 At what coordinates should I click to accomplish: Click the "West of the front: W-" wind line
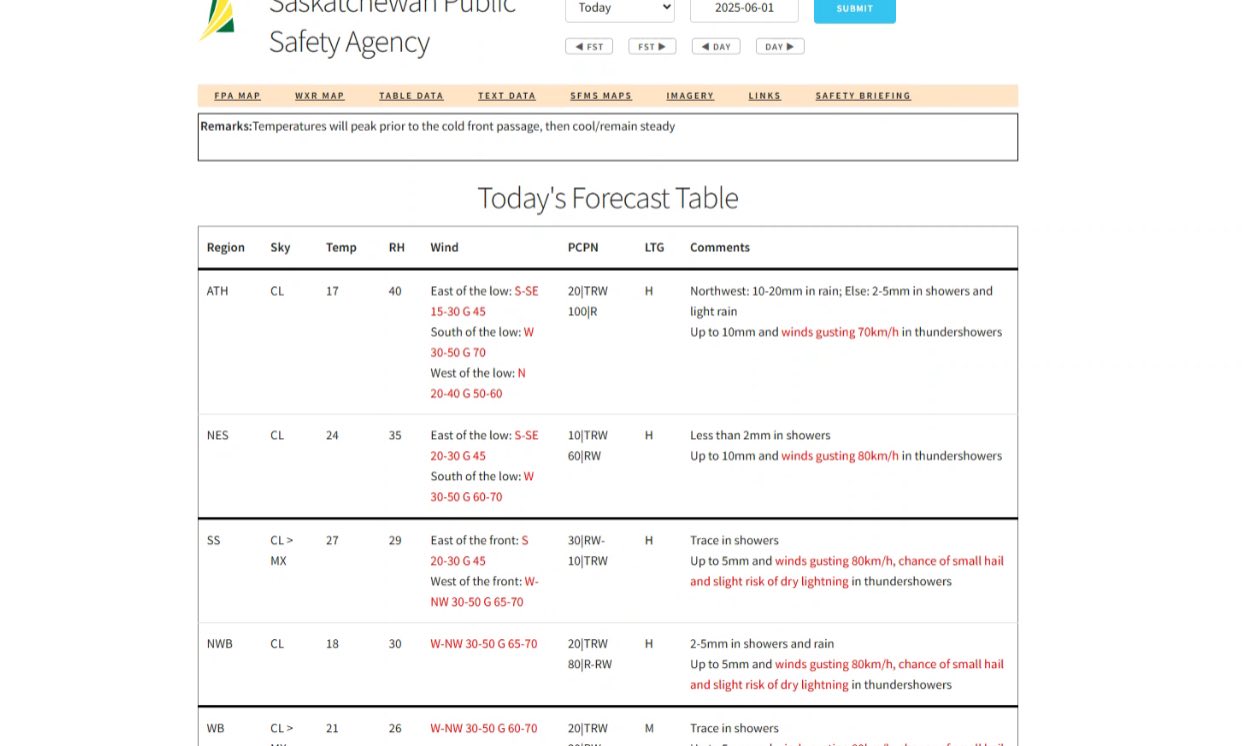click(x=485, y=581)
